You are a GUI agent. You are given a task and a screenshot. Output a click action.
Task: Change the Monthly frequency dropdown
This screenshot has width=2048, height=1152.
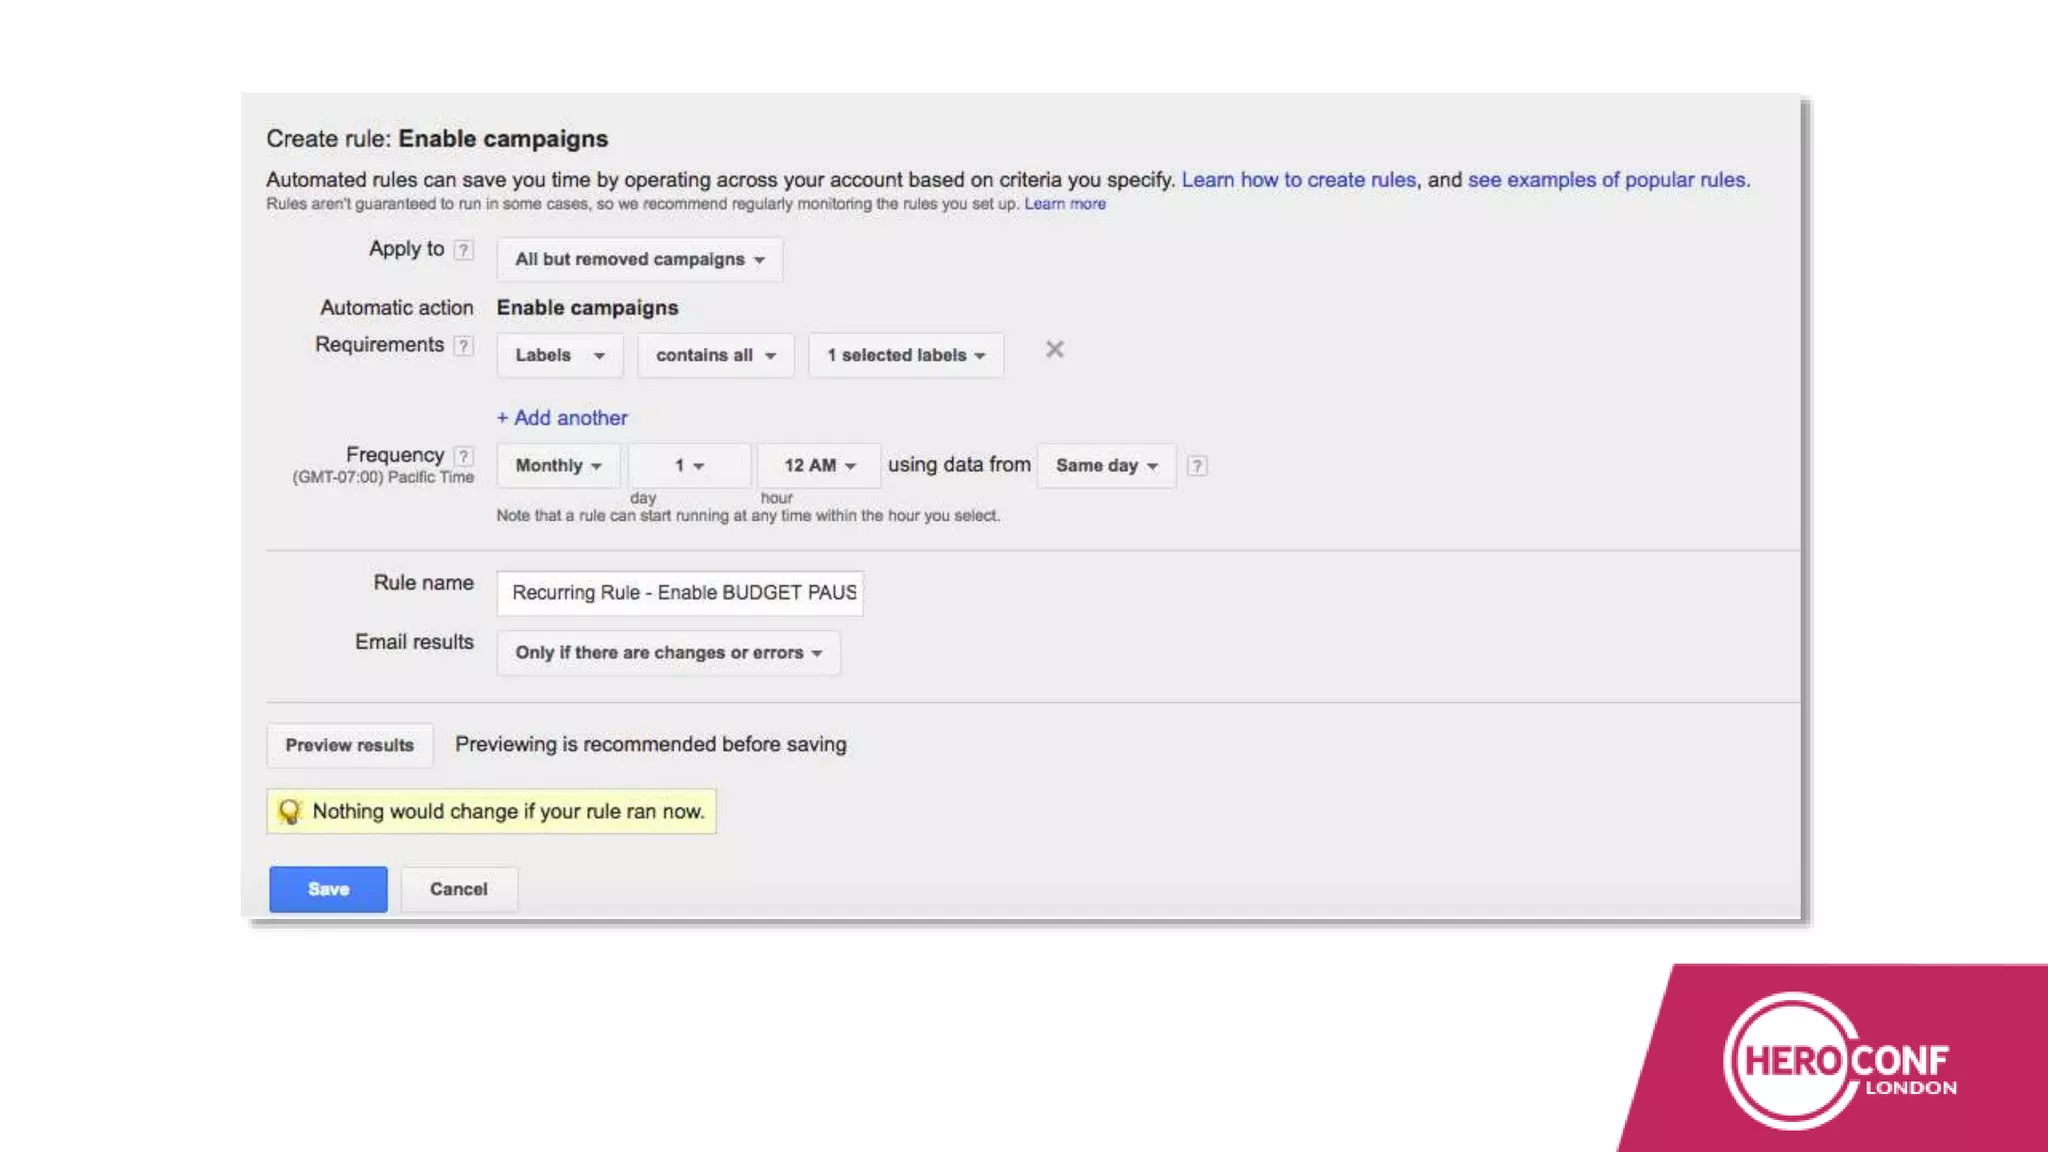(x=558, y=466)
